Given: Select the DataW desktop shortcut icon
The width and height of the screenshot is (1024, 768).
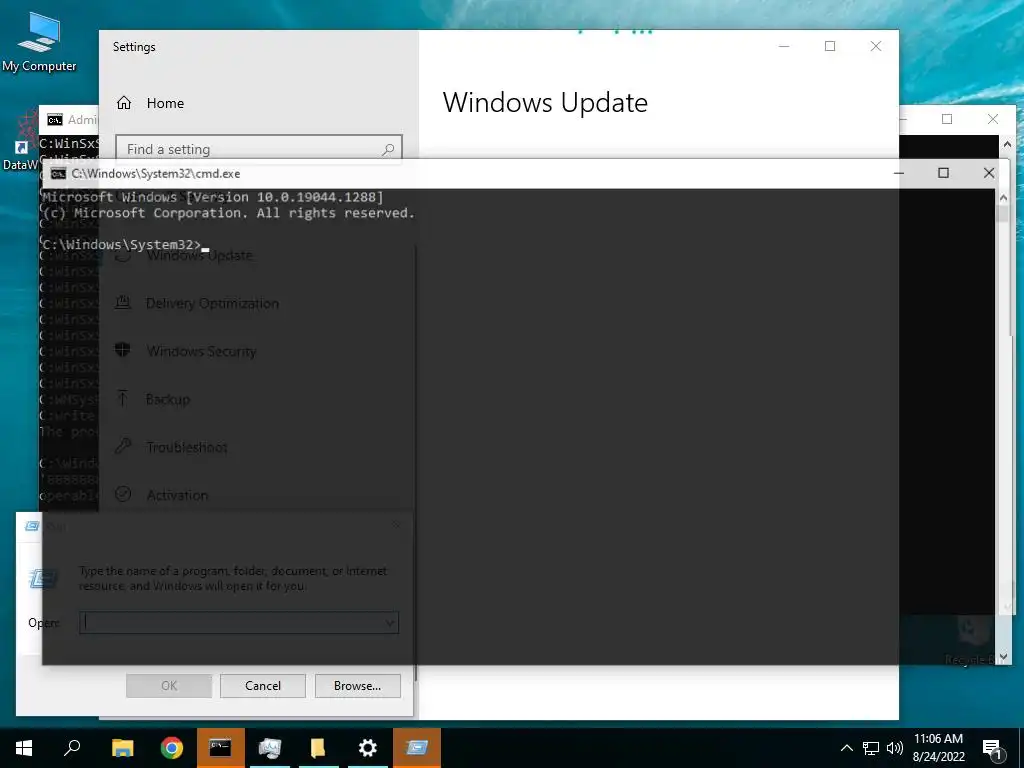Looking at the screenshot, I should click(x=20, y=141).
